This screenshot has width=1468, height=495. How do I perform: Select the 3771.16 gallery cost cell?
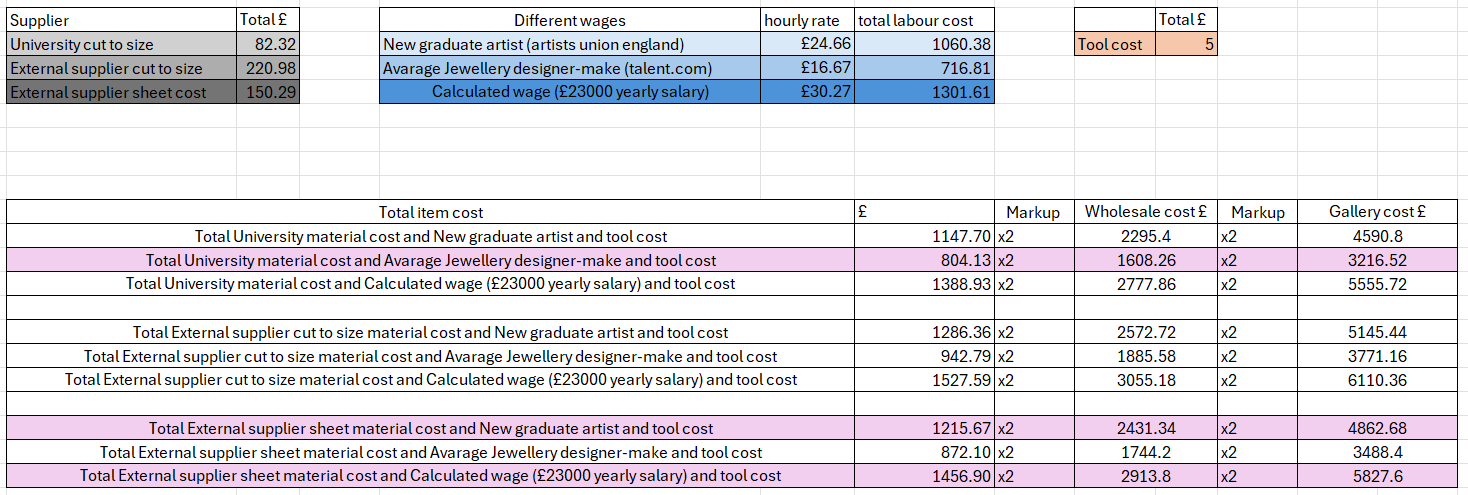click(1377, 356)
